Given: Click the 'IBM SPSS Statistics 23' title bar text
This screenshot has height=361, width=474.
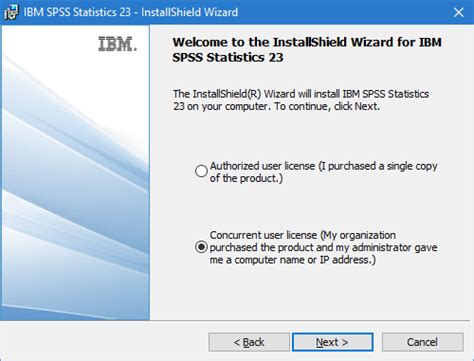Looking at the screenshot, I should click(x=77, y=12).
